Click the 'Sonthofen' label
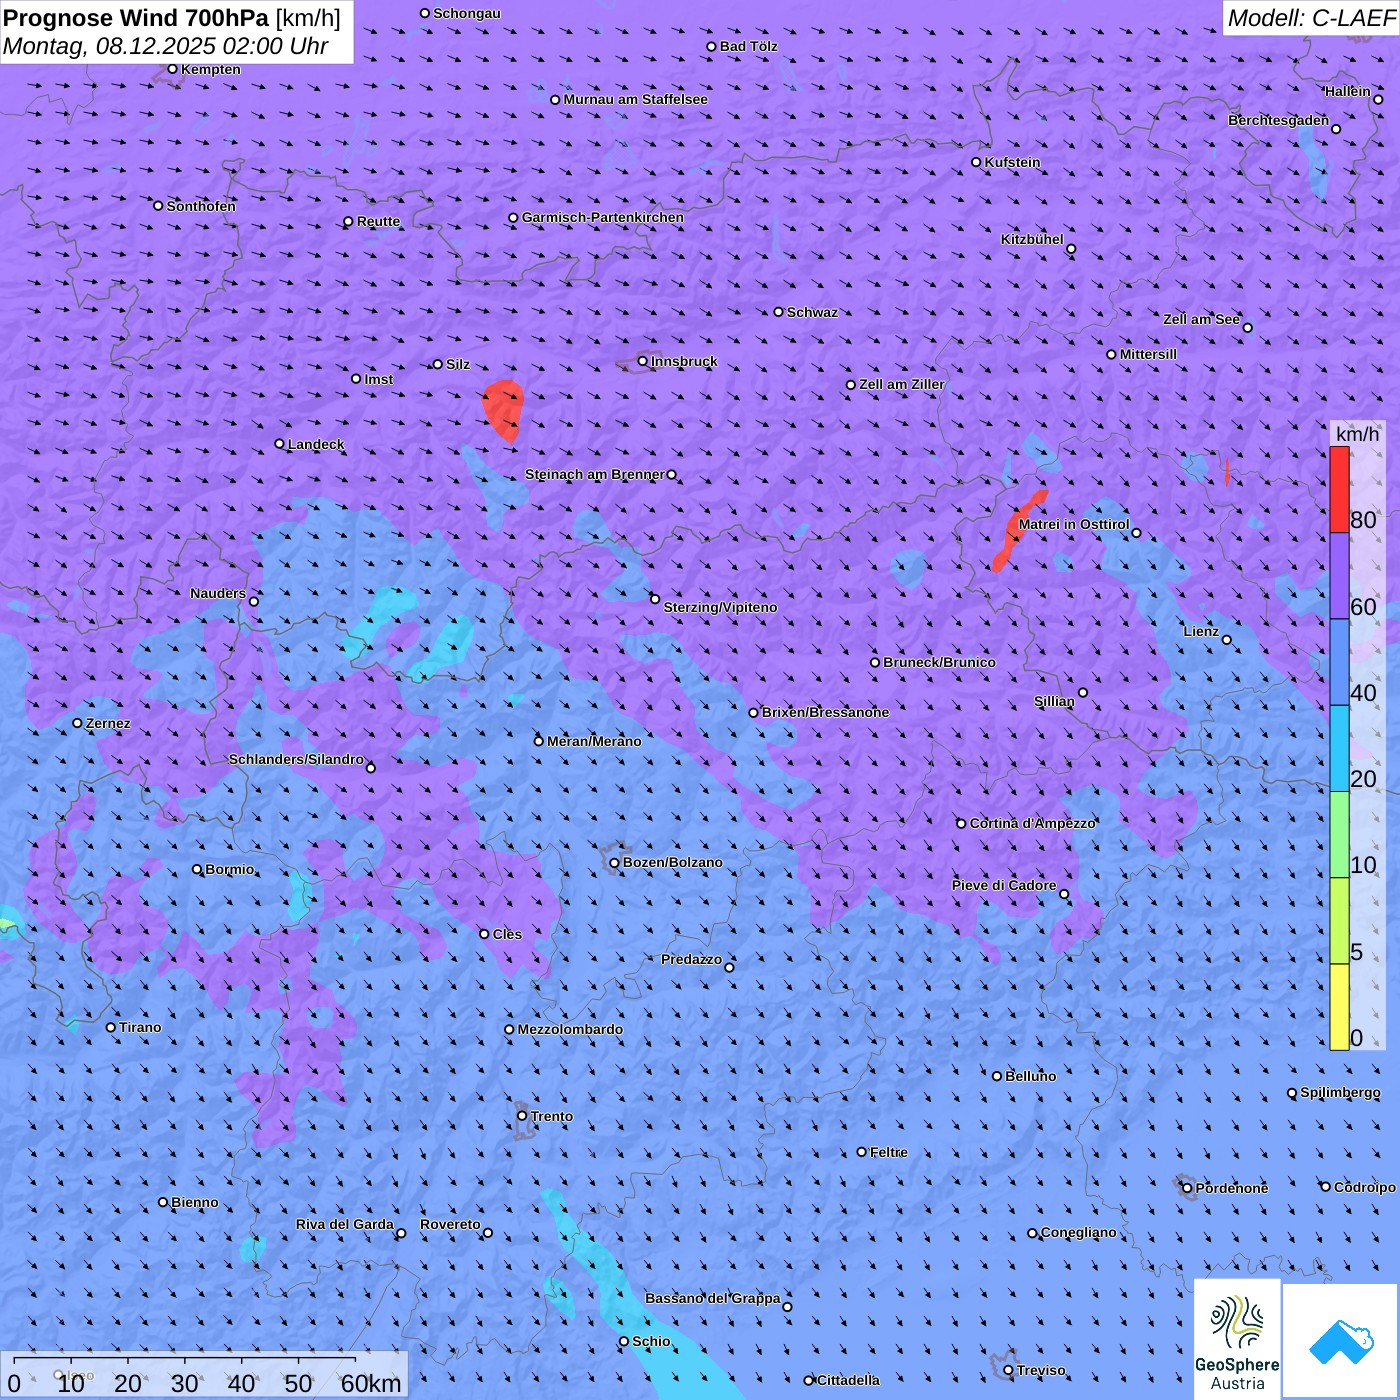The width and height of the screenshot is (1400, 1400). pyautogui.click(x=201, y=206)
